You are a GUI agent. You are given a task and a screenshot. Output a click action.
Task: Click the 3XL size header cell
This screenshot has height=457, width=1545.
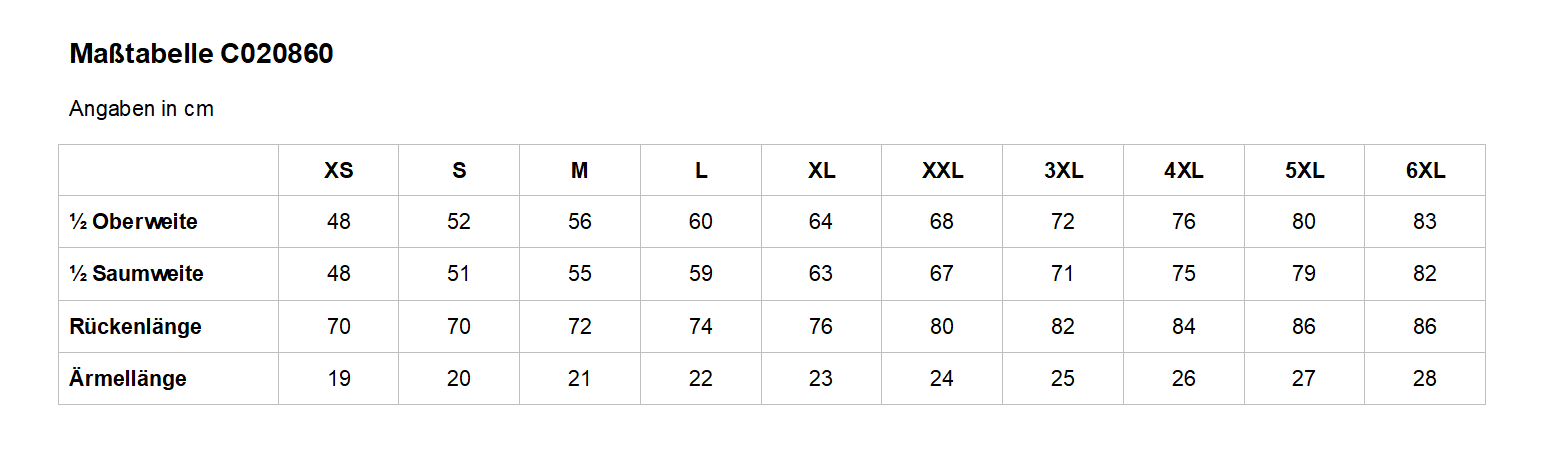(1063, 171)
